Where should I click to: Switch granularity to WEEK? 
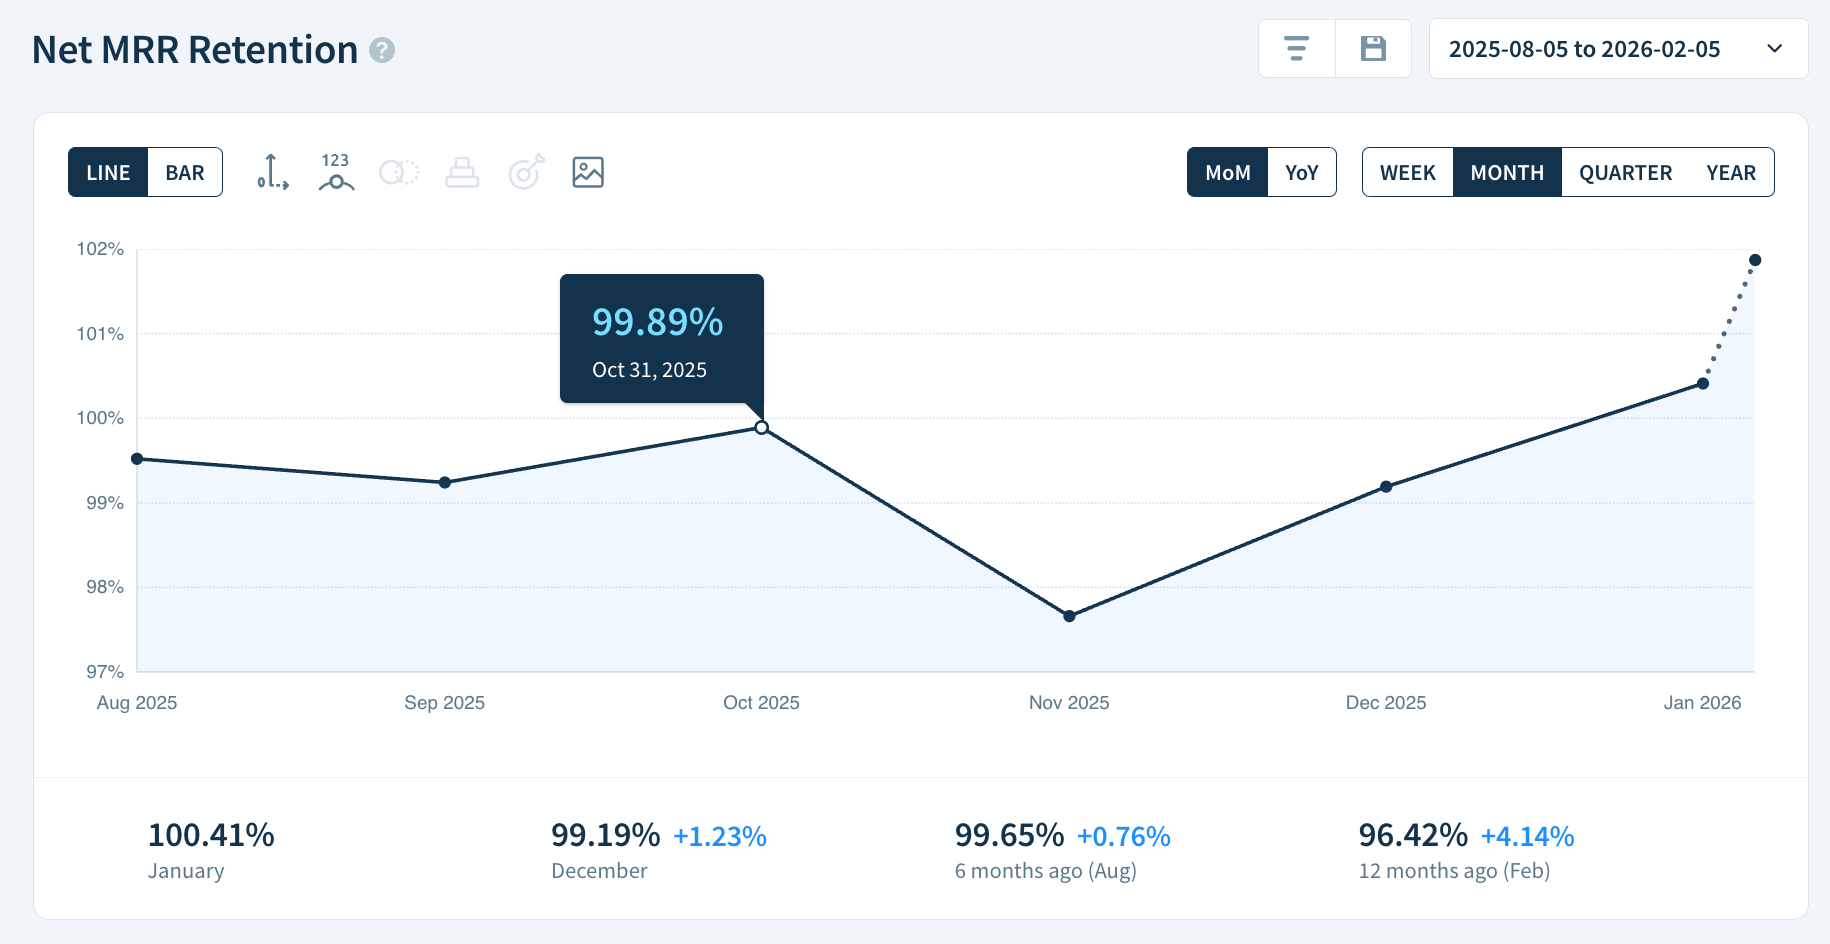(1408, 172)
